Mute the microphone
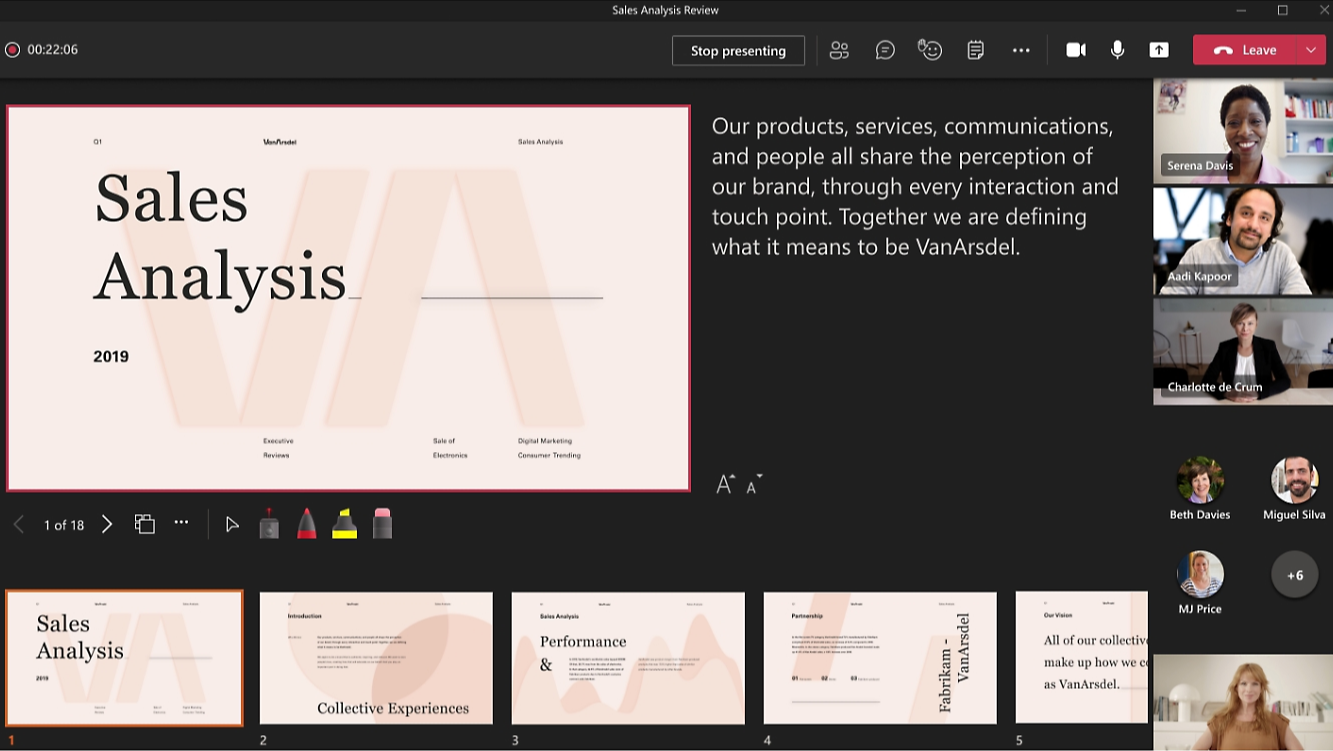 point(1117,50)
